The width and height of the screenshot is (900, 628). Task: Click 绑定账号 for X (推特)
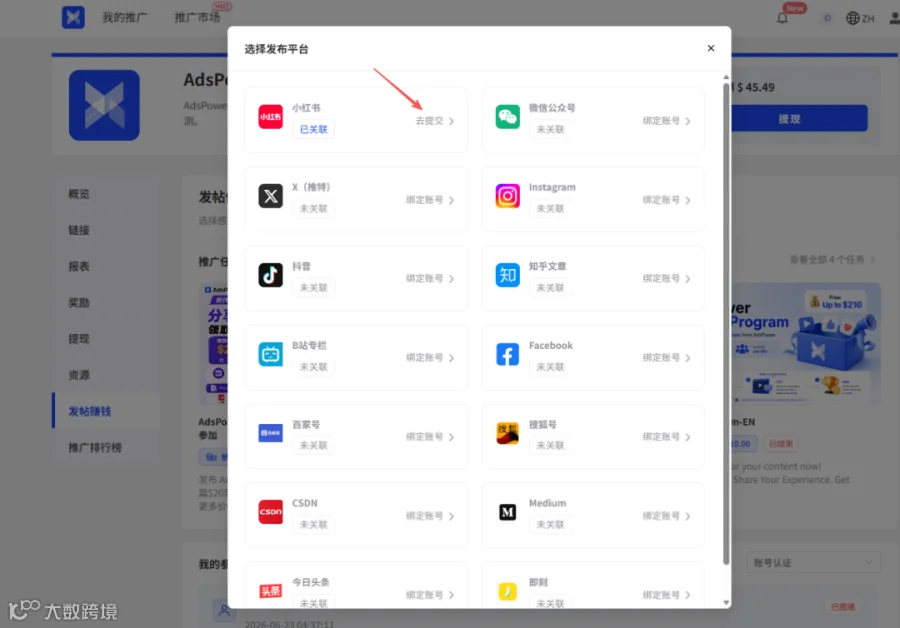pyautogui.click(x=430, y=200)
